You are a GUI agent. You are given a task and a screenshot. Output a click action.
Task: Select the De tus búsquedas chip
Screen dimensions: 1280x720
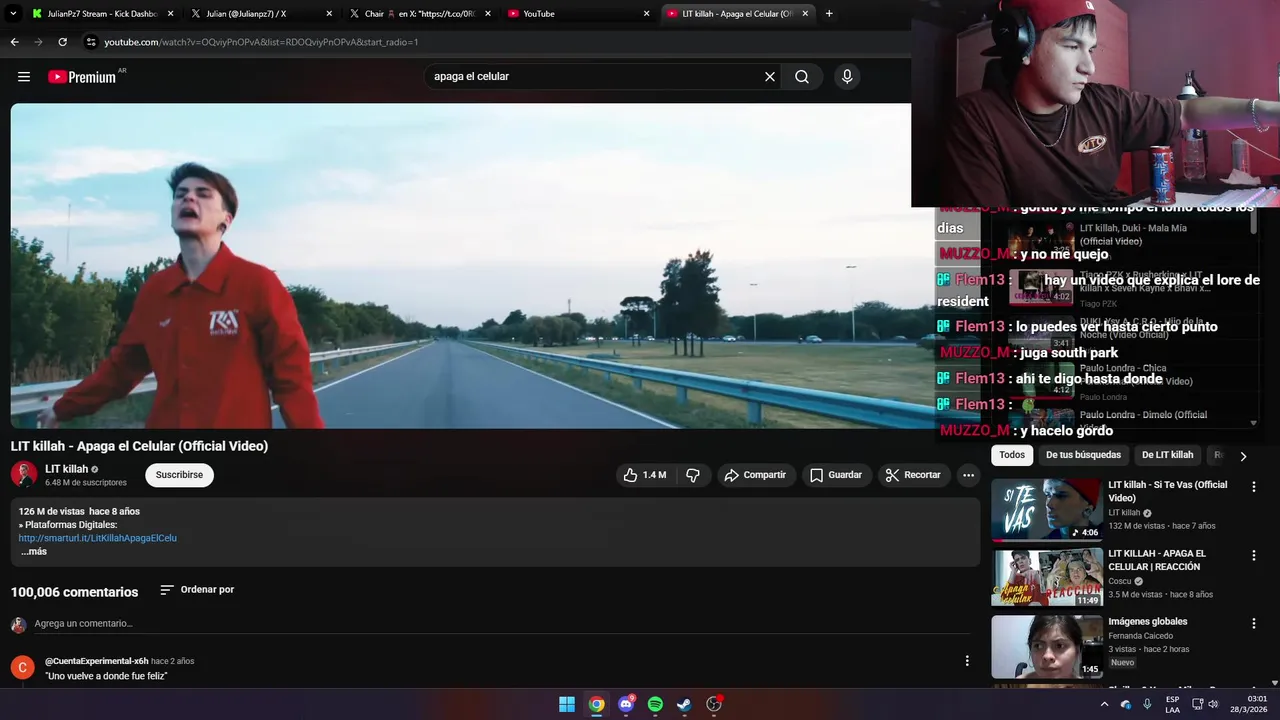[x=1083, y=455]
